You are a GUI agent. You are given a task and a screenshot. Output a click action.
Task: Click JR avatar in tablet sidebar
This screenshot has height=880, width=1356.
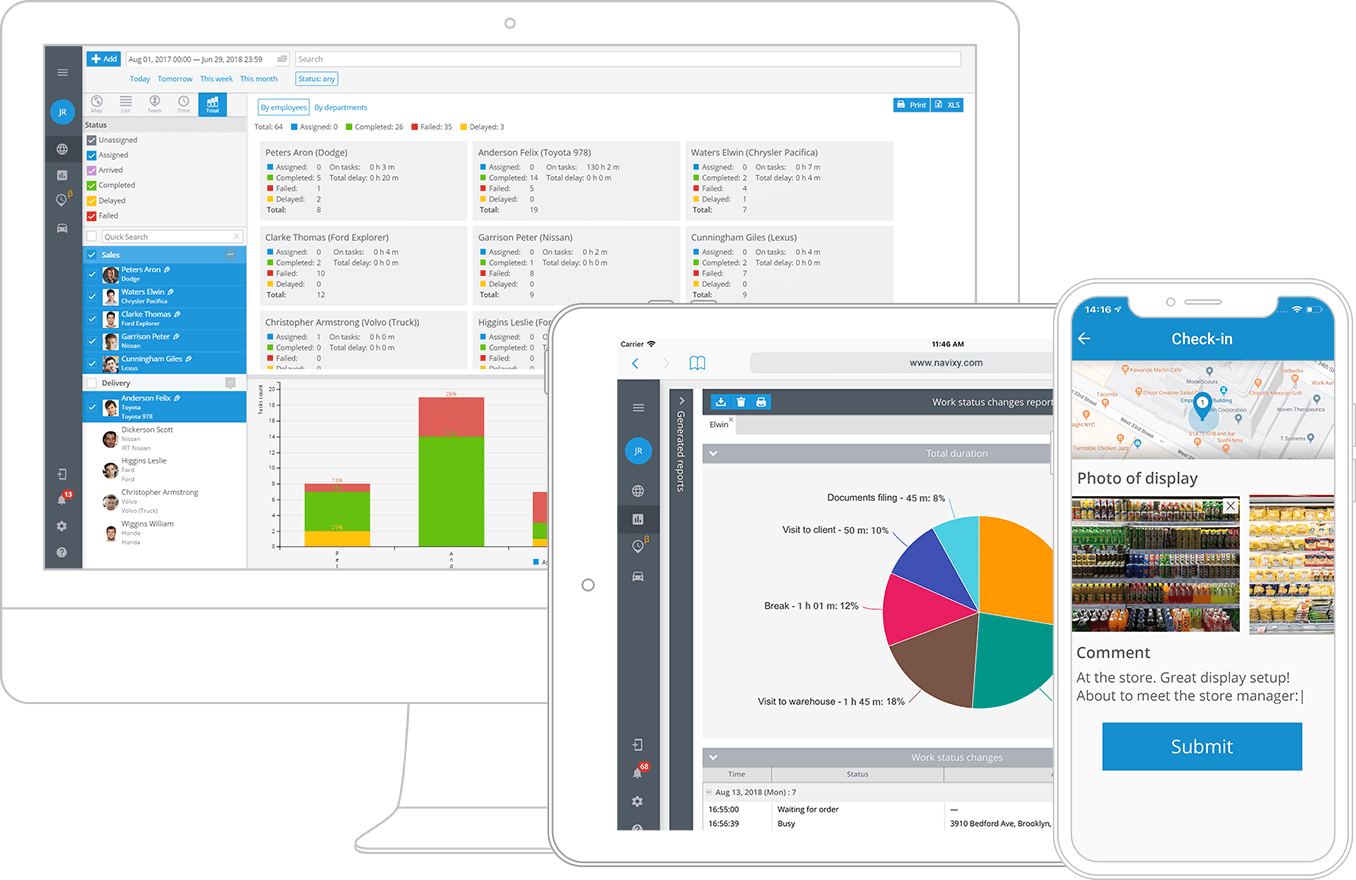(638, 451)
